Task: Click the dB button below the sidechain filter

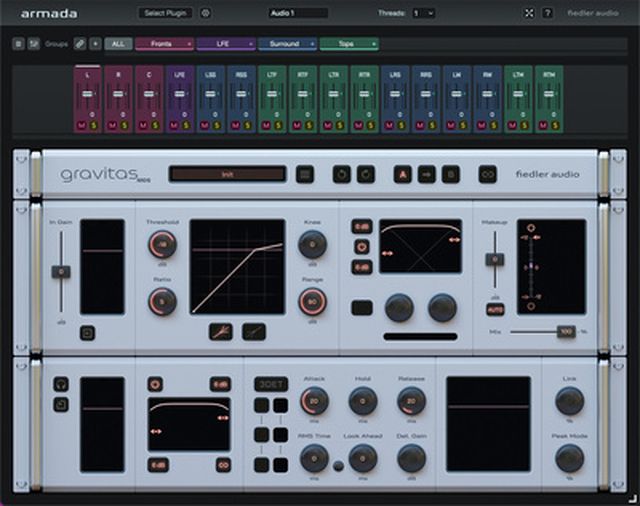Action: (x=158, y=465)
